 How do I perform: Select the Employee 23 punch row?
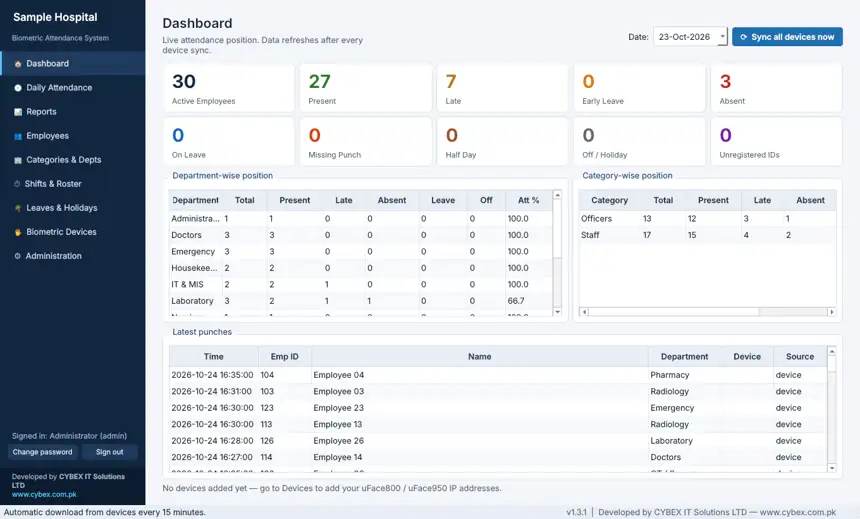tap(497, 408)
